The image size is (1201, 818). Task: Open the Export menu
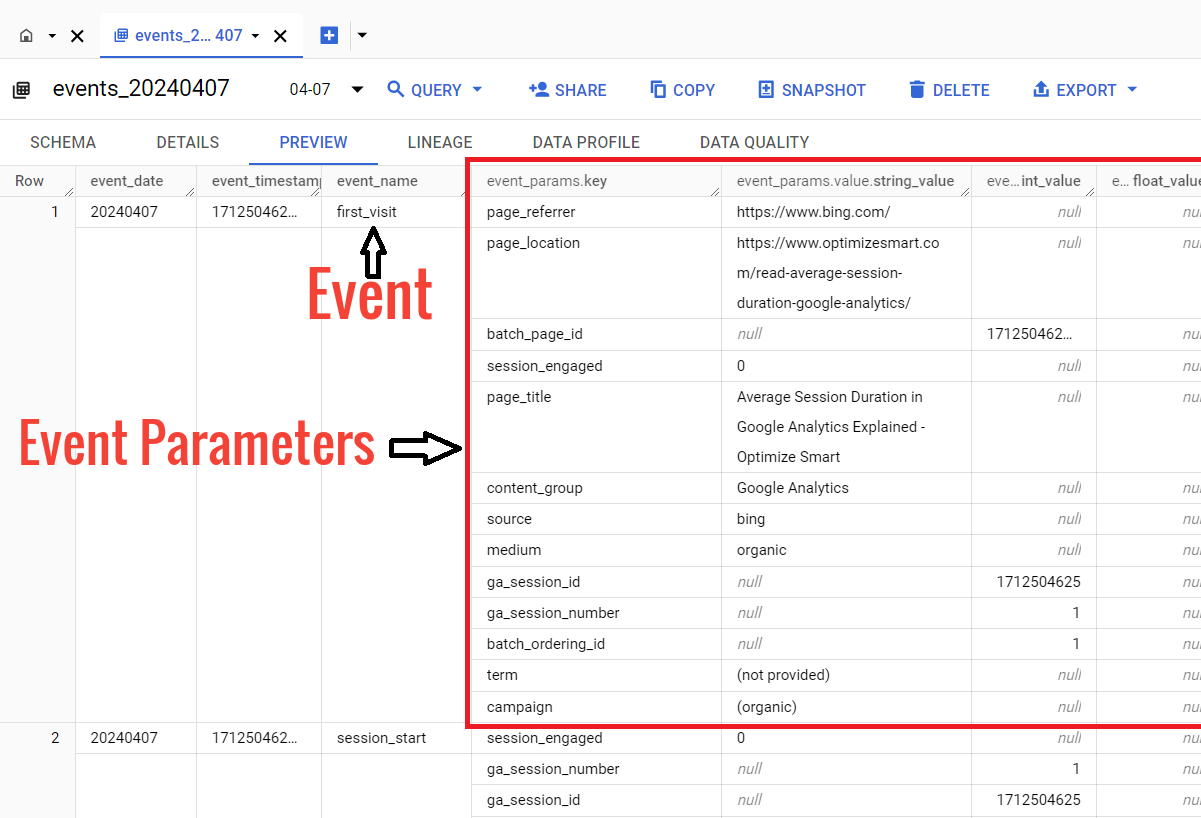click(1084, 90)
